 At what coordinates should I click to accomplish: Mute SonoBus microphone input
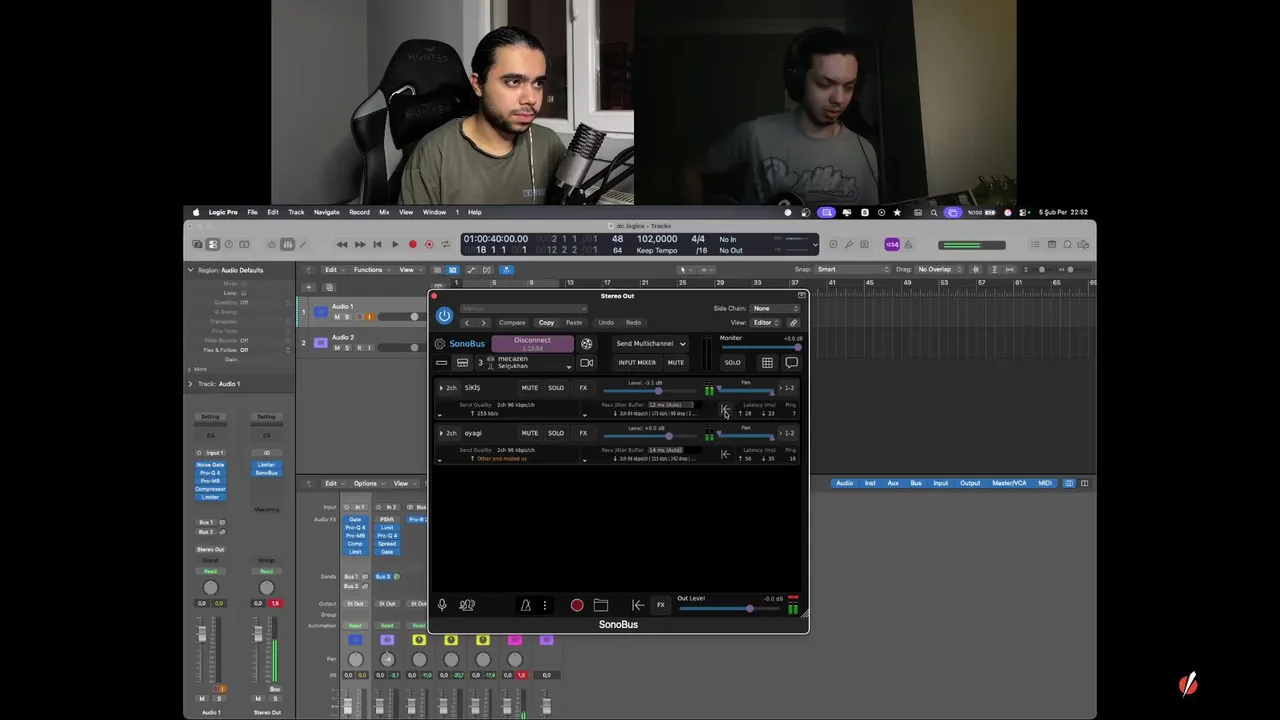coord(442,605)
